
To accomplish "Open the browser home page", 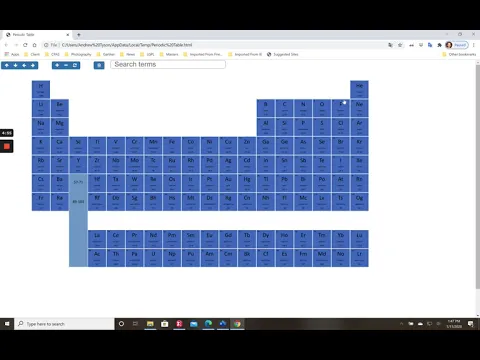I will pyautogui.click(x=35, y=45).
